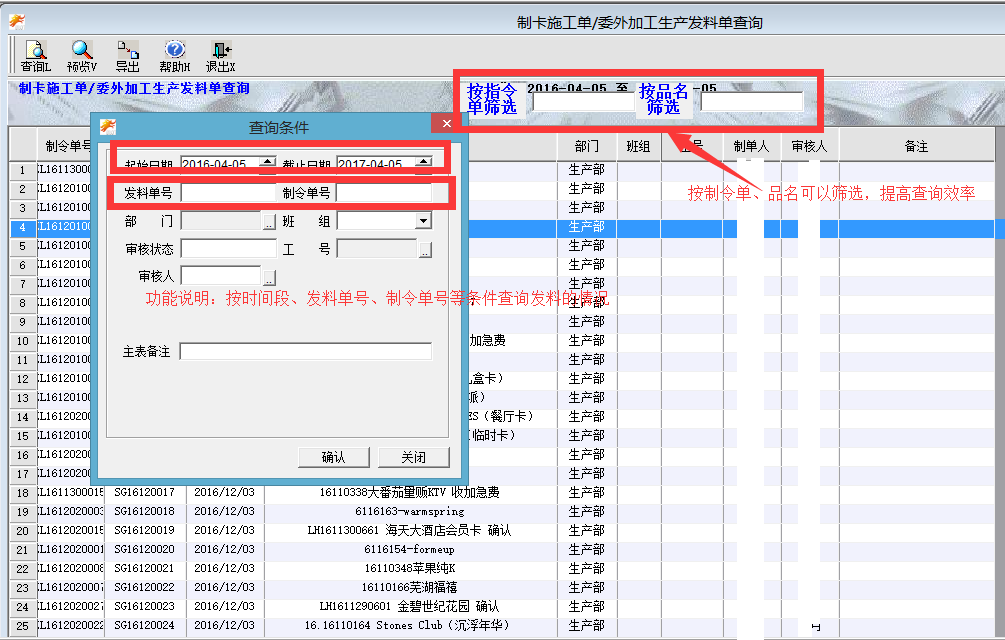
Task: Close the 查询条件 dialog
Action: coord(447,123)
